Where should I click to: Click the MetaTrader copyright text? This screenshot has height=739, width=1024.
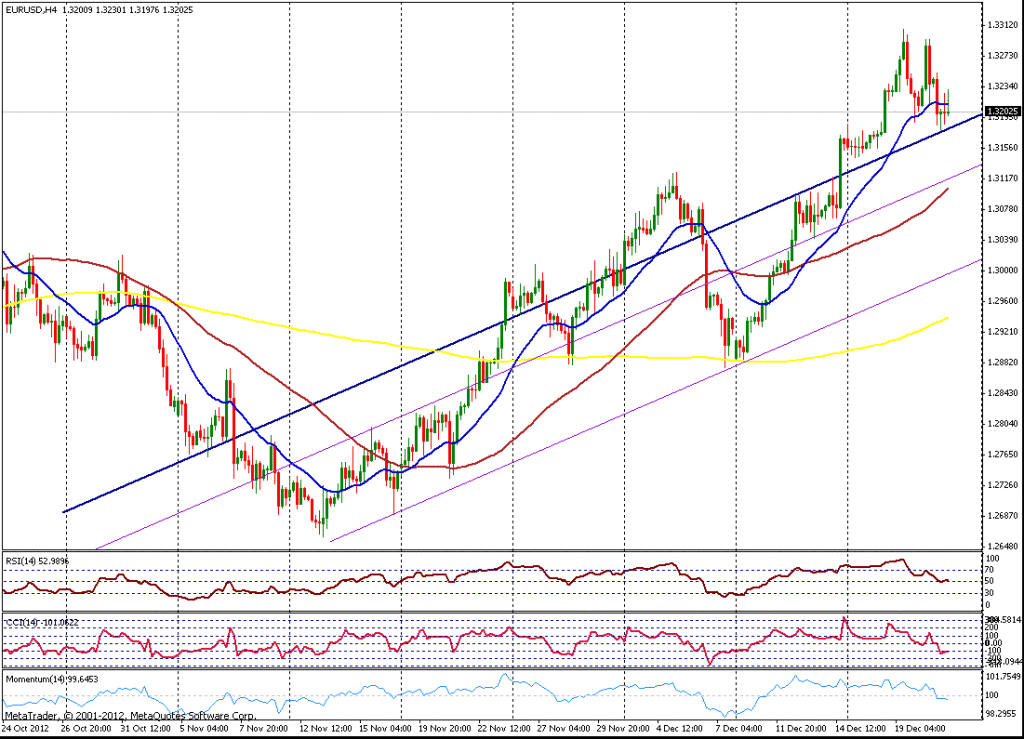pyautogui.click(x=130, y=716)
